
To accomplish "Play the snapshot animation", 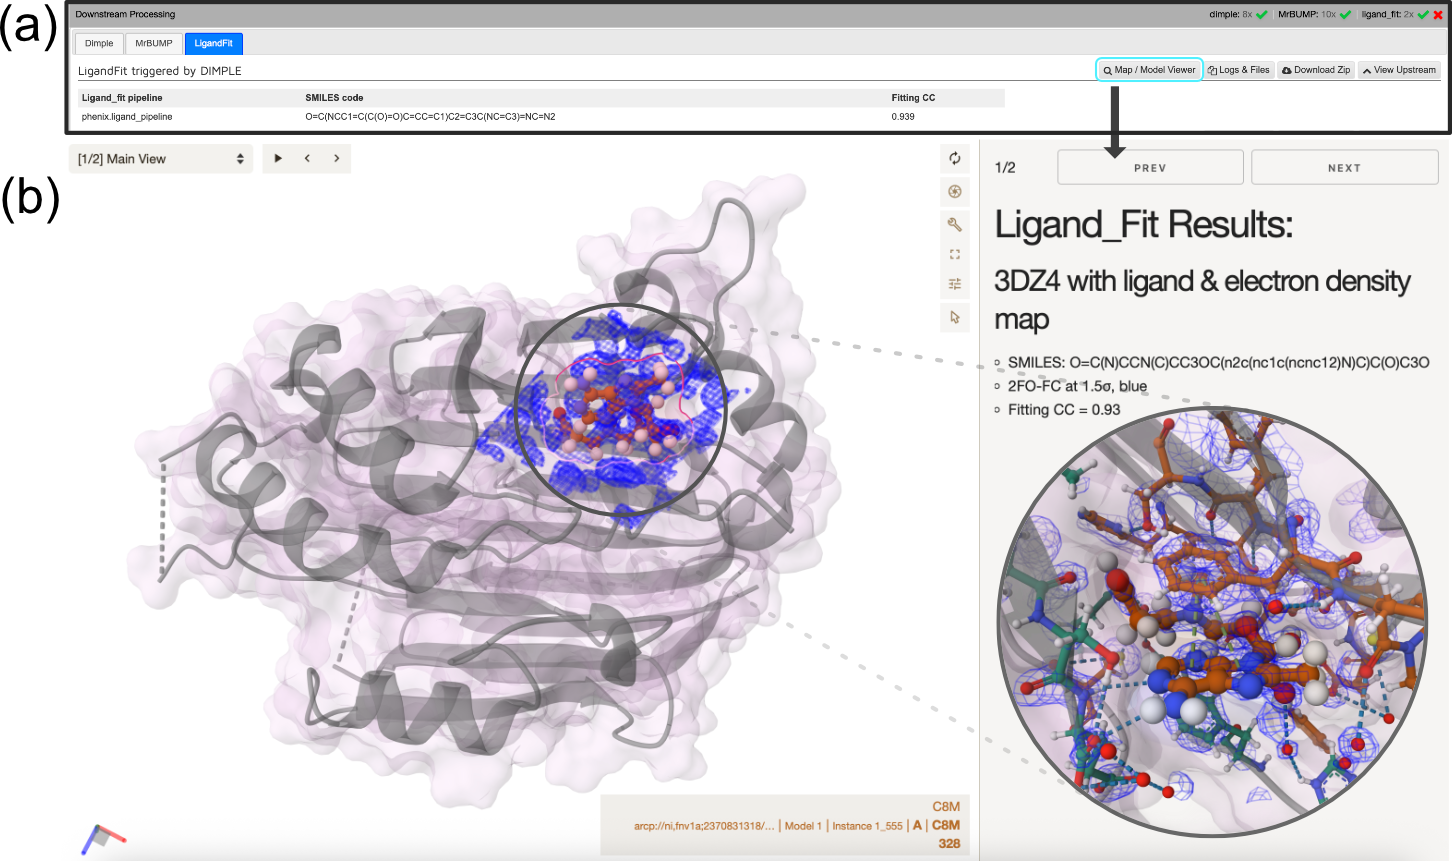I will (278, 158).
